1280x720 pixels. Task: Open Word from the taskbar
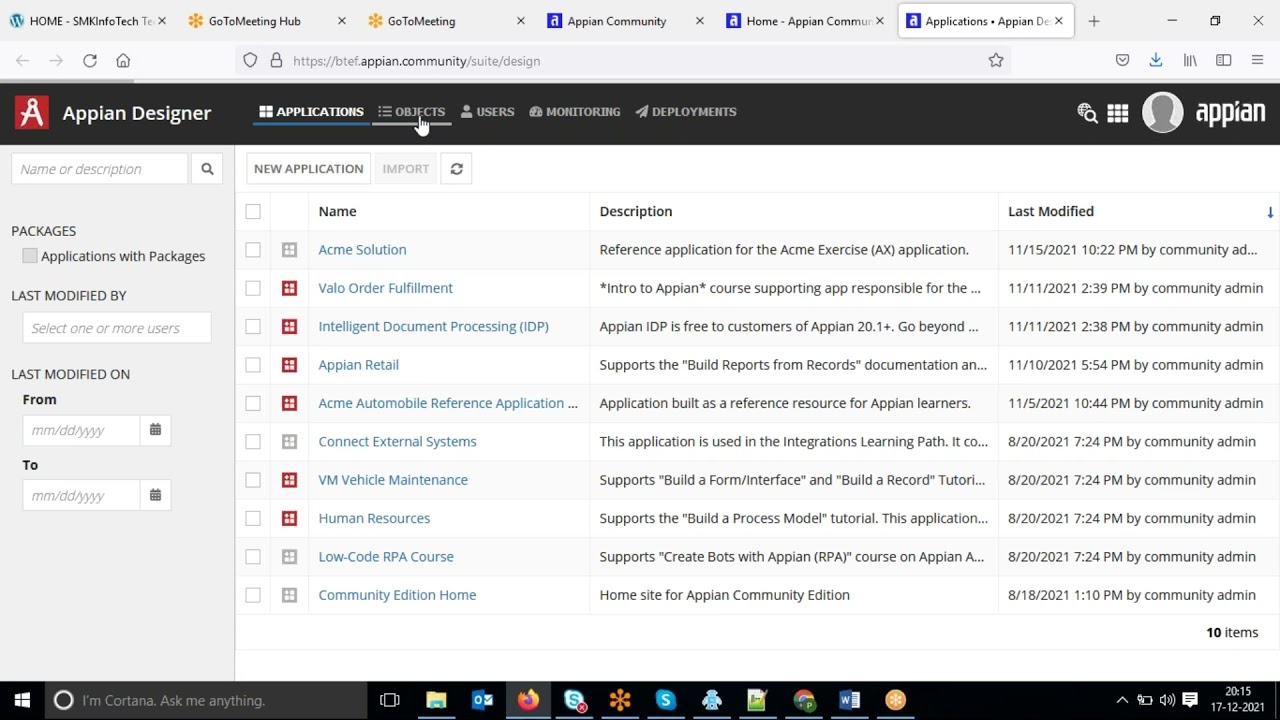click(x=850, y=700)
